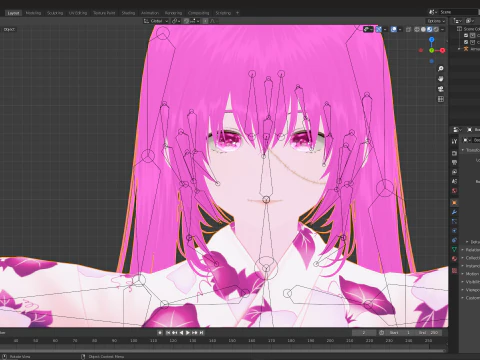Screen dimensions: 480x360
Task: Open gizmo settings dropdown arrow
Action: point(385,29)
